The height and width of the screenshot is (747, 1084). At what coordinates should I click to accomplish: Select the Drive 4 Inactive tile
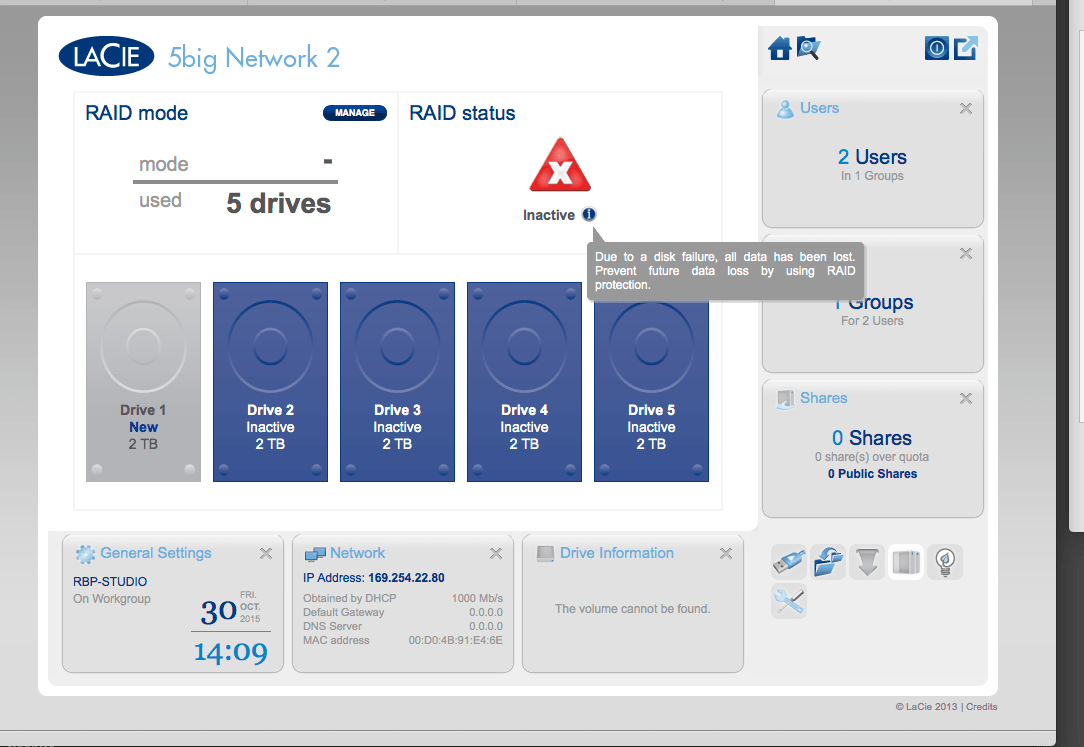click(525, 381)
